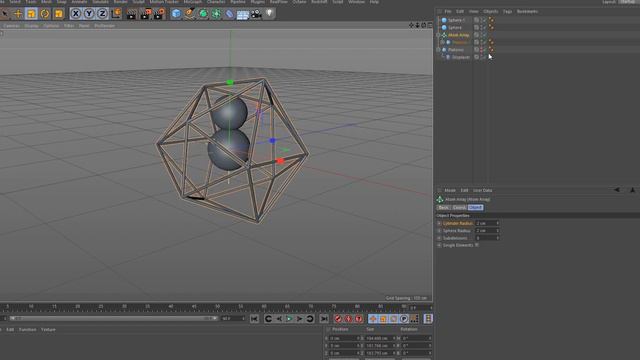
Task: Collapse the Atom Array tree expander
Action: click(438, 35)
